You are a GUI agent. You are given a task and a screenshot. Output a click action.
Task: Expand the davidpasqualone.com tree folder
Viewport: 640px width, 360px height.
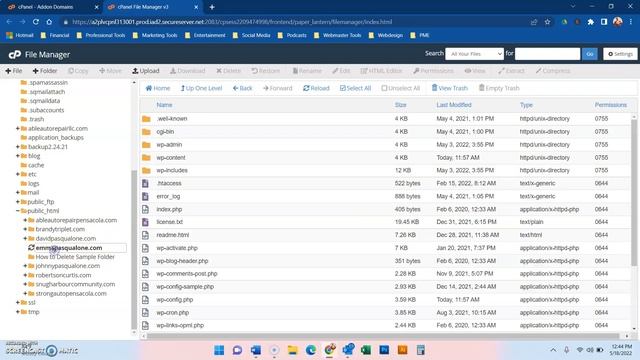click(25, 238)
